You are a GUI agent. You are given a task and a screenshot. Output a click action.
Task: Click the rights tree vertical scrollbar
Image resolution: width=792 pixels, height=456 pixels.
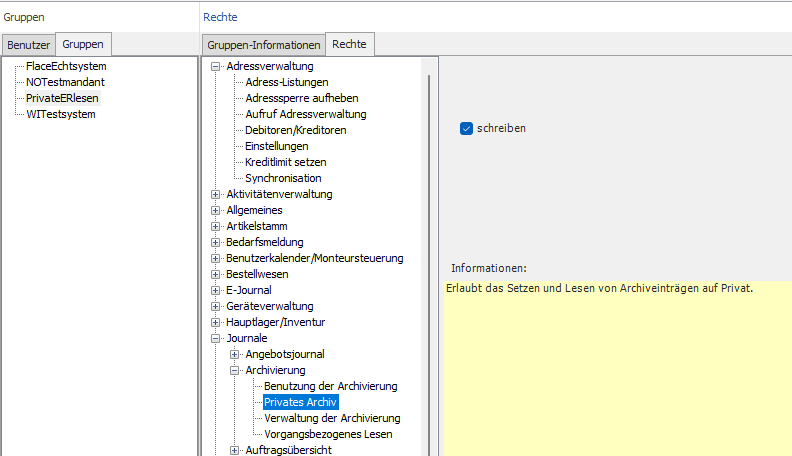(429, 265)
